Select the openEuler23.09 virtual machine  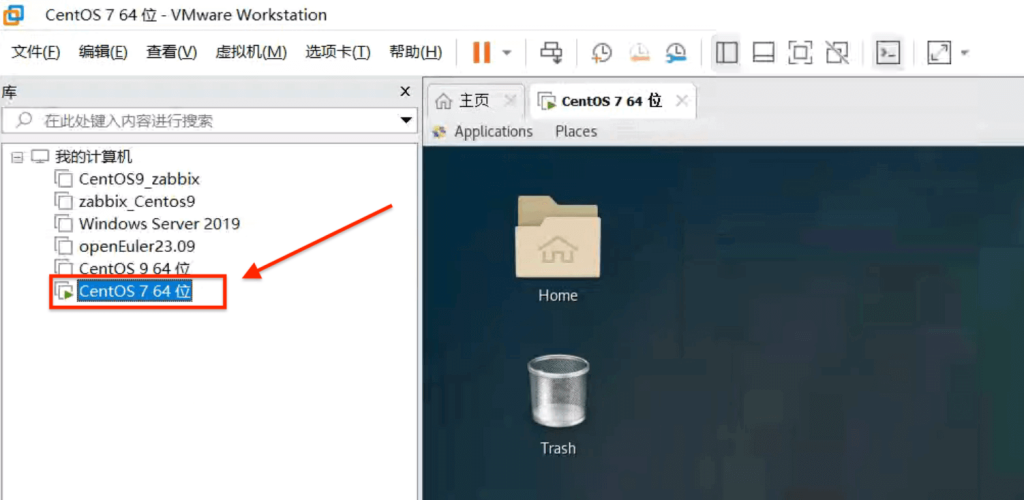[136, 247]
